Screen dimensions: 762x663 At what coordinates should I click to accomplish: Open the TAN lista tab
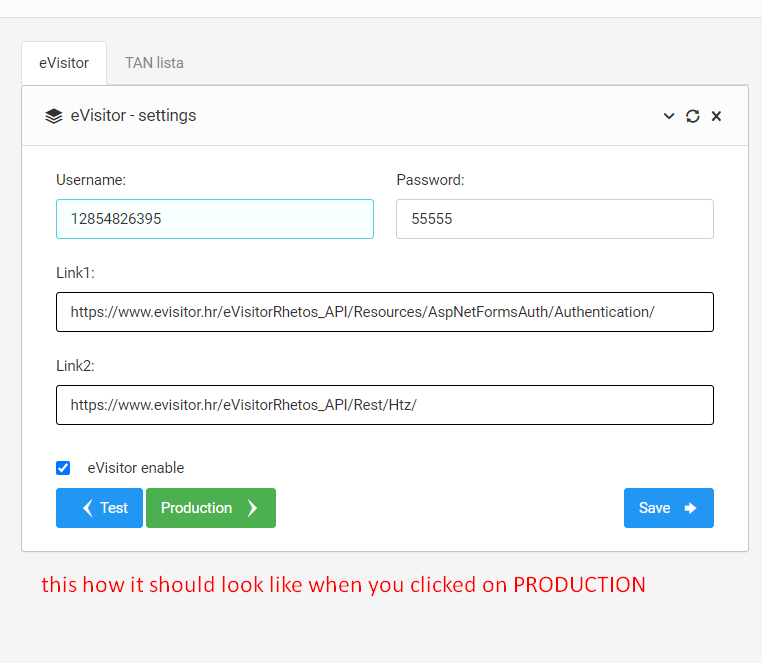point(154,63)
